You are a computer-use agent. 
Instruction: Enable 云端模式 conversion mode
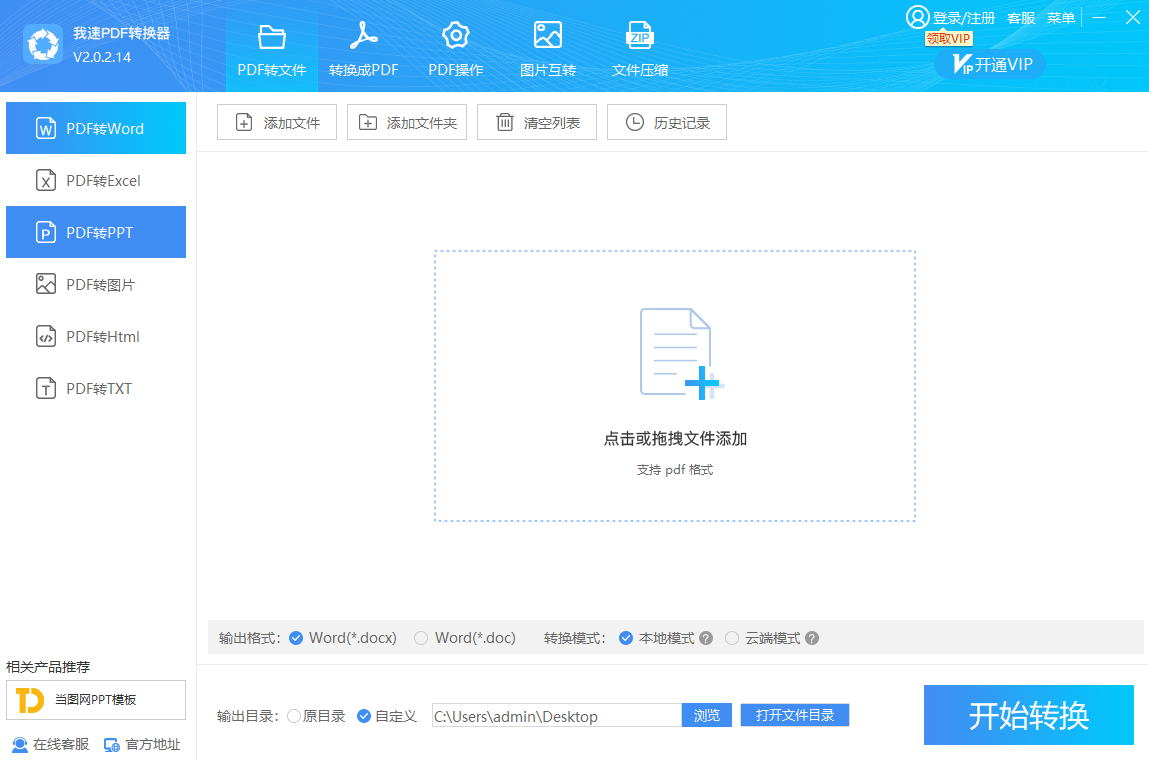pyautogui.click(x=732, y=638)
